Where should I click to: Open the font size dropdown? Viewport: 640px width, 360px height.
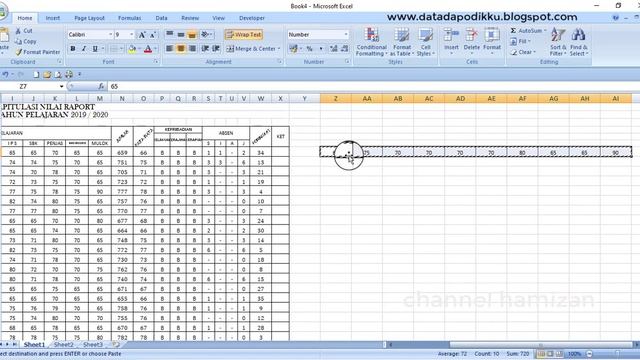click(x=131, y=35)
